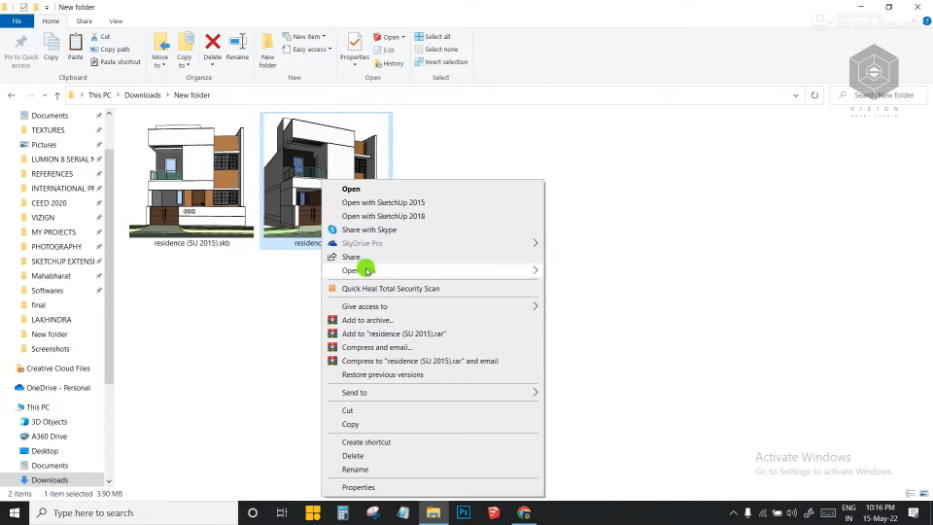This screenshot has height=525, width=933.
Task: Refresh the current folder view
Action: click(815, 95)
